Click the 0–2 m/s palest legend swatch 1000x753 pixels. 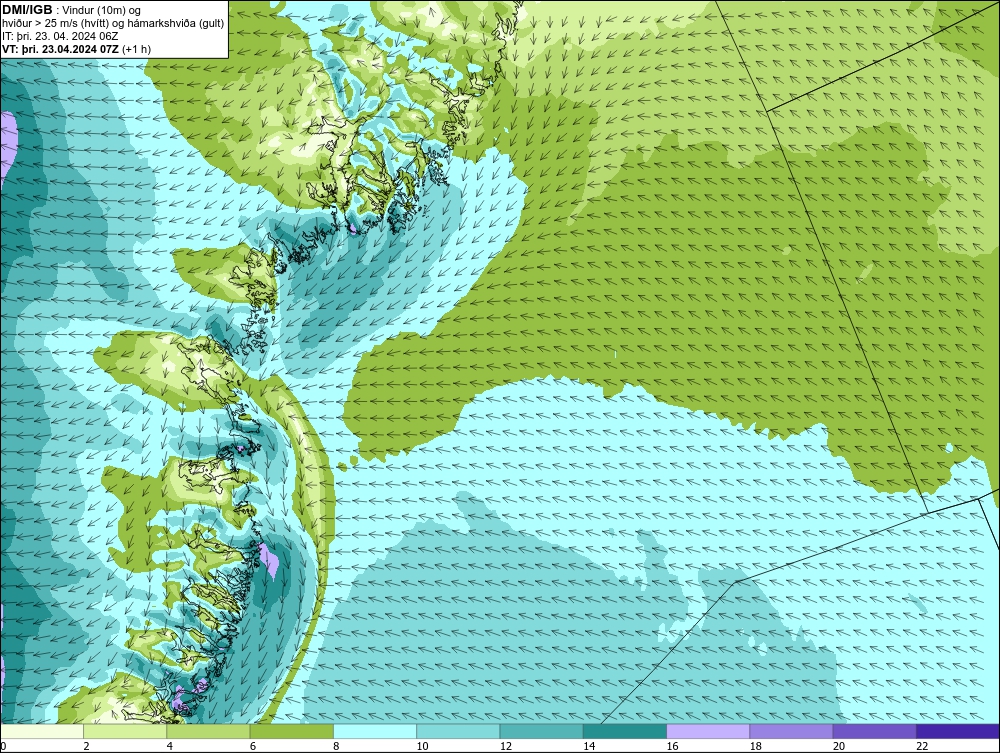click(42, 731)
